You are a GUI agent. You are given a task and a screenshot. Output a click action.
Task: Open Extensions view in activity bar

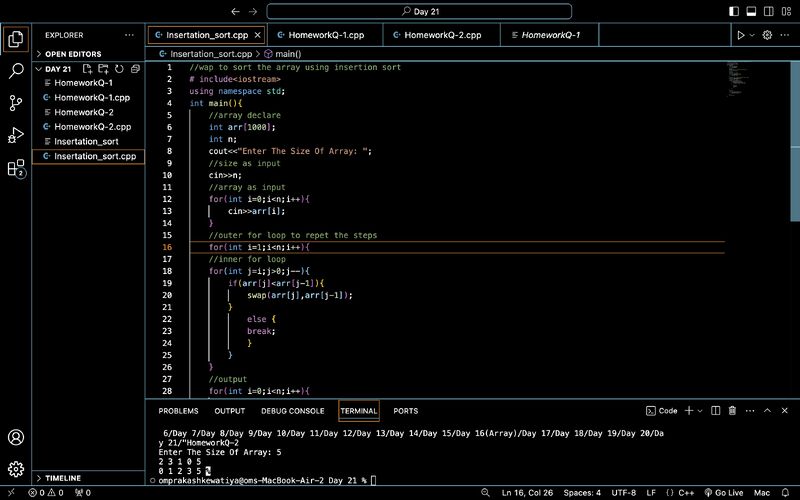(x=15, y=168)
